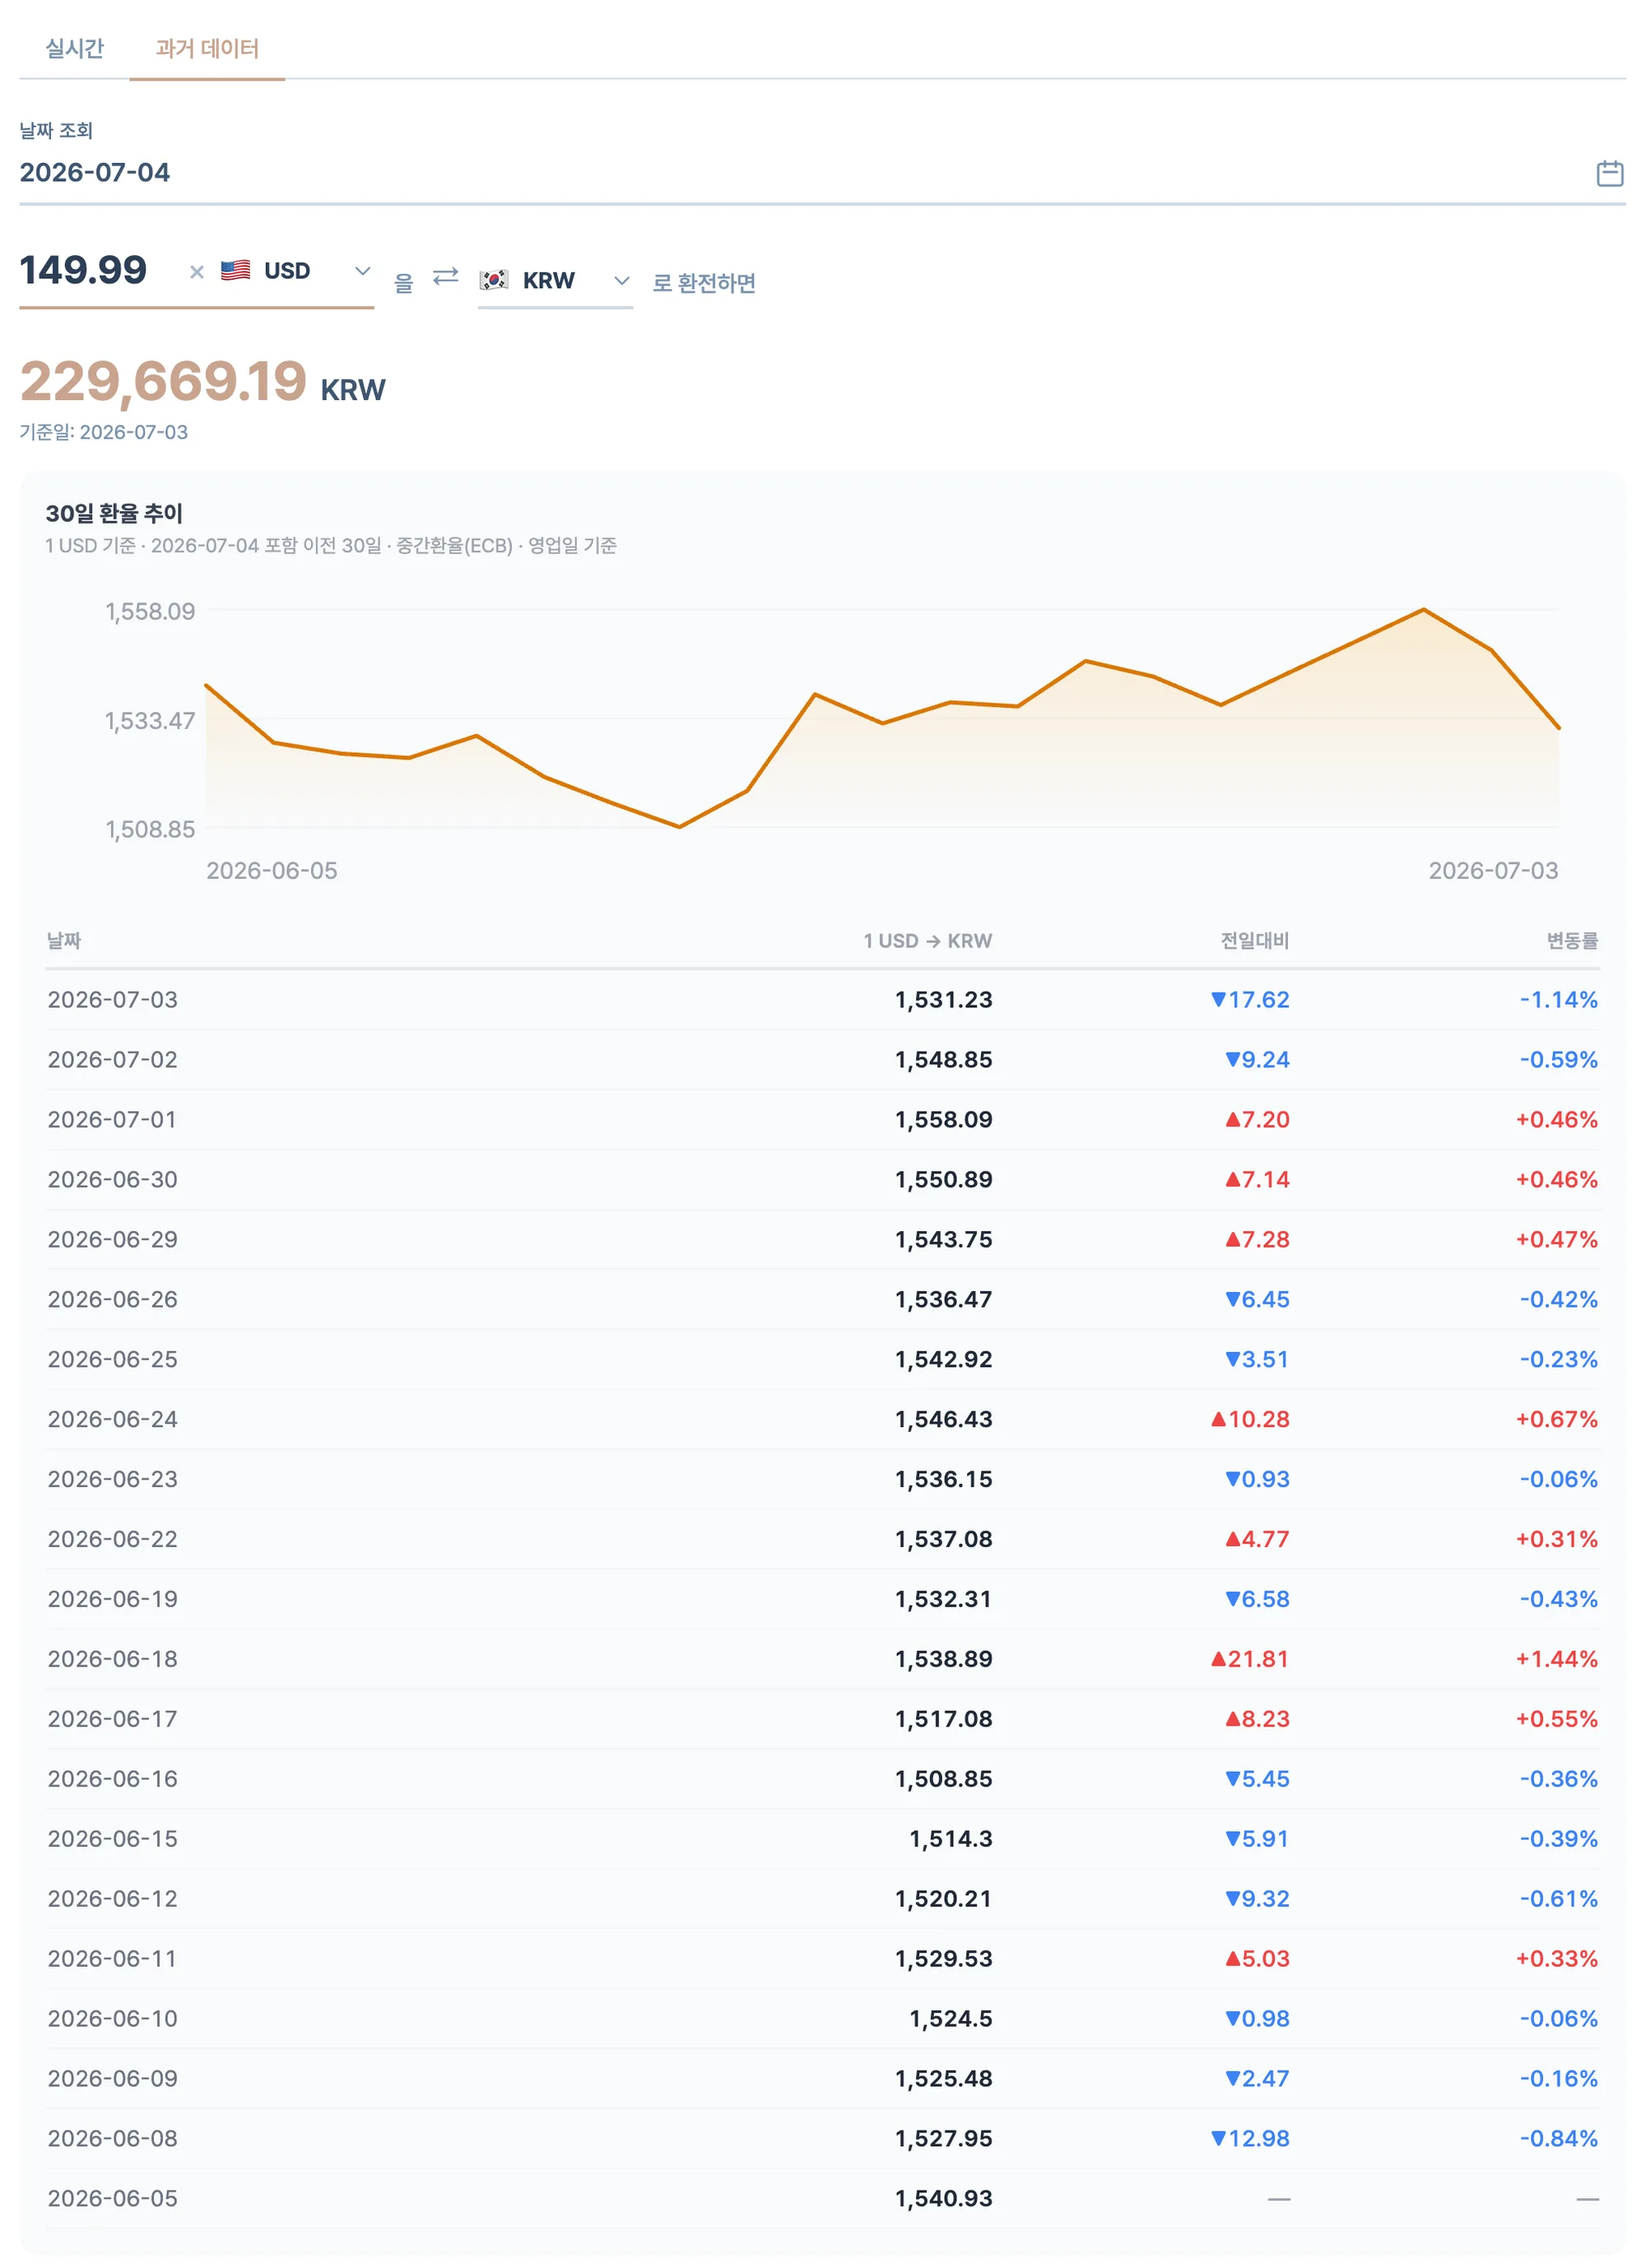Select the 과거 데이터 tab

click(x=207, y=48)
